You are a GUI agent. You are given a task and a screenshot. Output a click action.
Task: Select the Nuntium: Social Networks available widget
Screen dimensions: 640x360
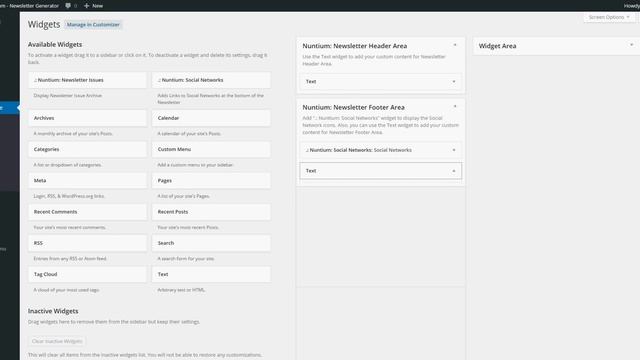(211, 80)
